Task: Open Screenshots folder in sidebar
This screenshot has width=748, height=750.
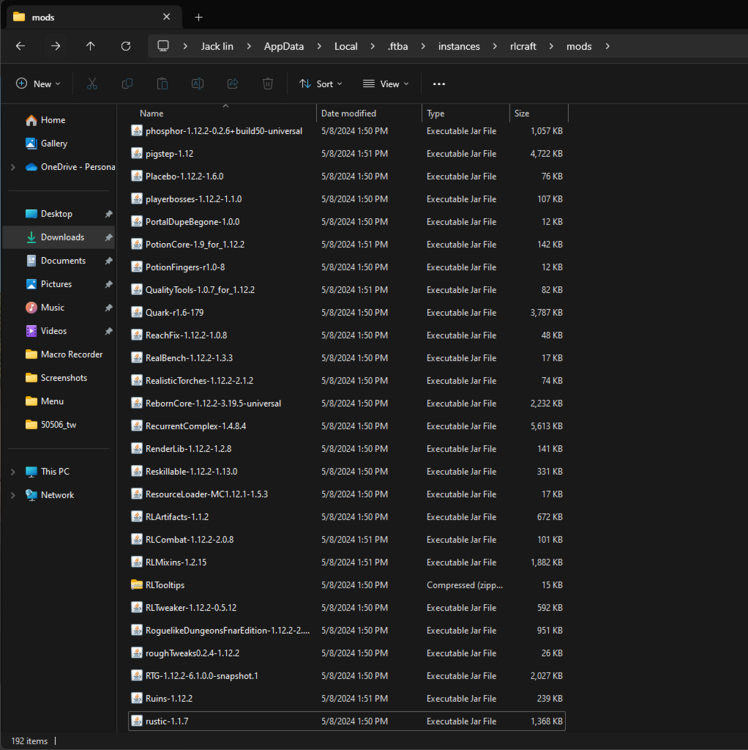Action: click(x=56, y=378)
